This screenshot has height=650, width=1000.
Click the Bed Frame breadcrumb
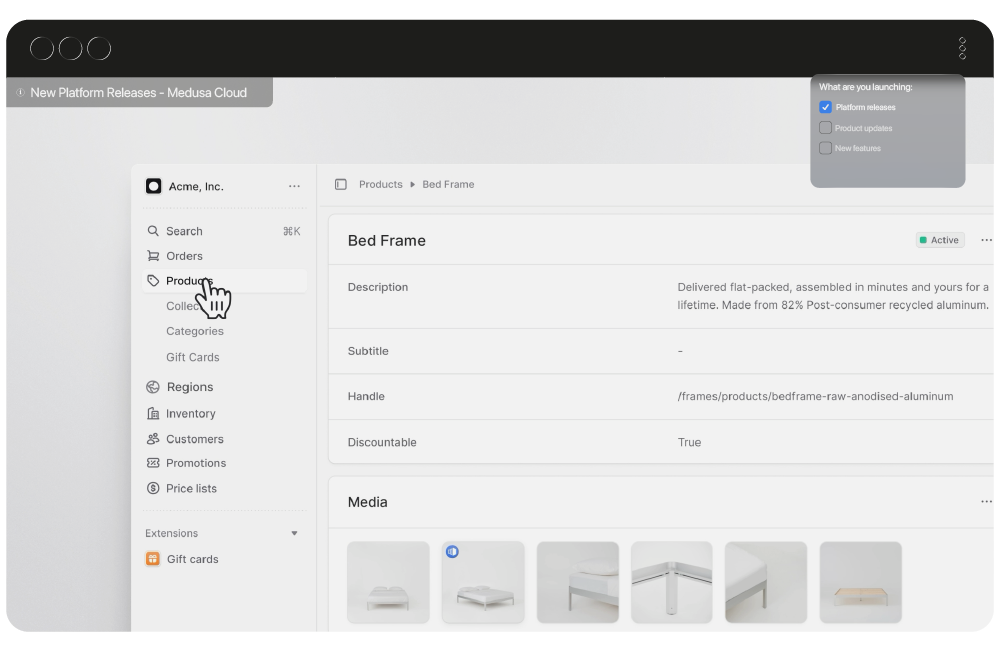point(448,184)
